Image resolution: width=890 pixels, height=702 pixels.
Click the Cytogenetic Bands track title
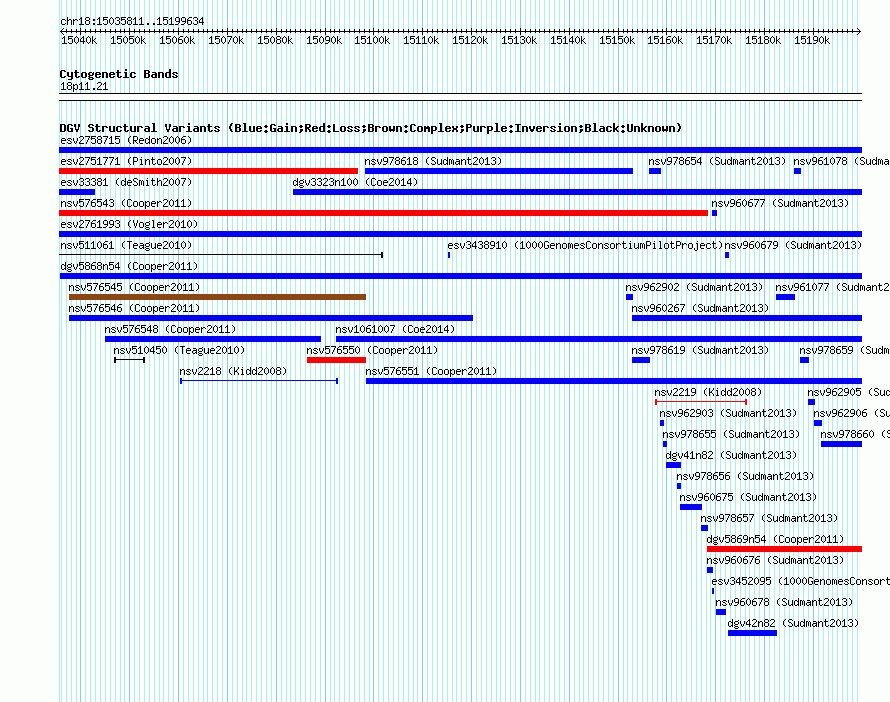pyautogui.click(x=119, y=74)
